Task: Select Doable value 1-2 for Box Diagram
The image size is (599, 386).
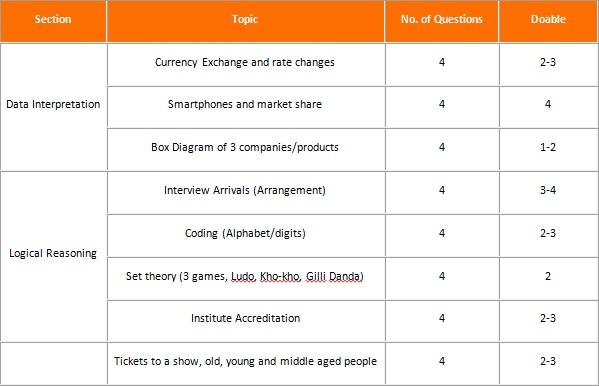Action: point(548,147)
